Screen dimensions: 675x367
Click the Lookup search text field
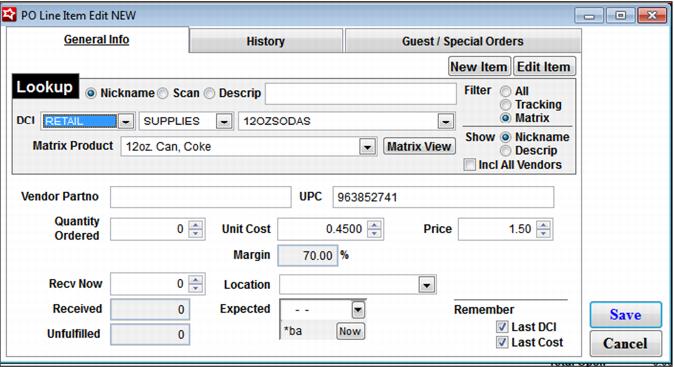pyautogui.click(x=360, y=93)
